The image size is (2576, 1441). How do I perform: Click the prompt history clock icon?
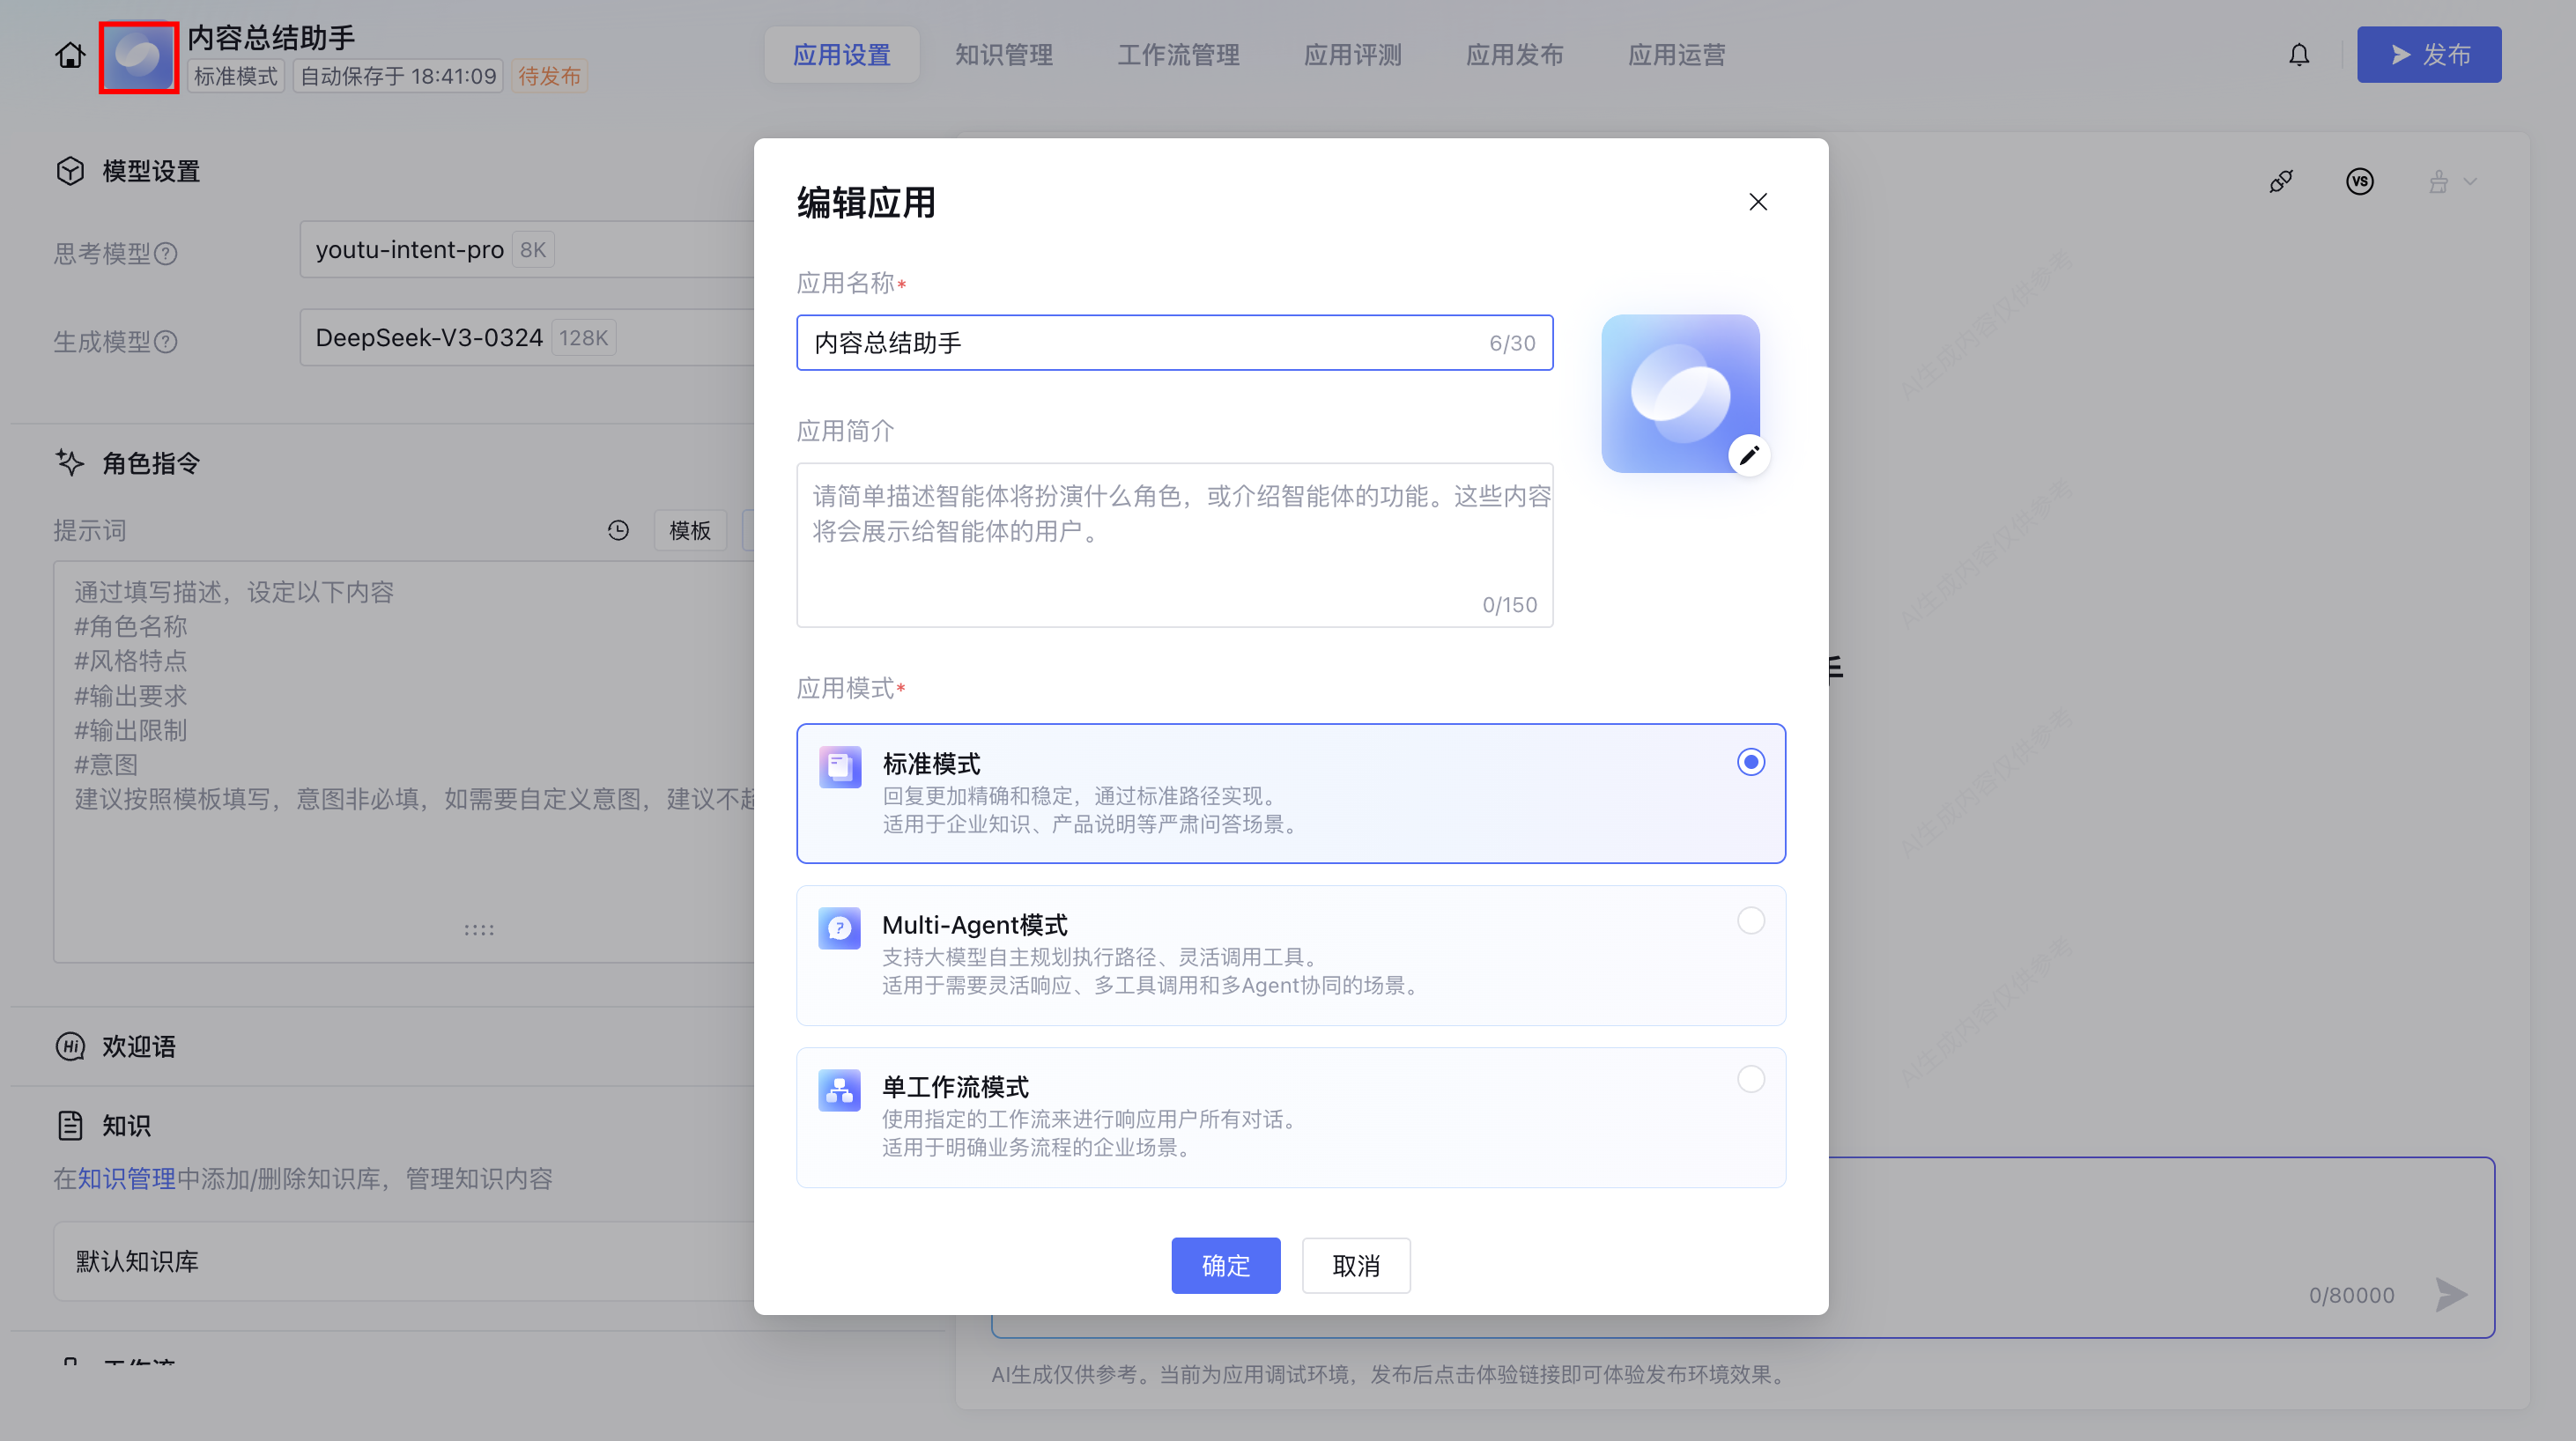pos(618,530)
